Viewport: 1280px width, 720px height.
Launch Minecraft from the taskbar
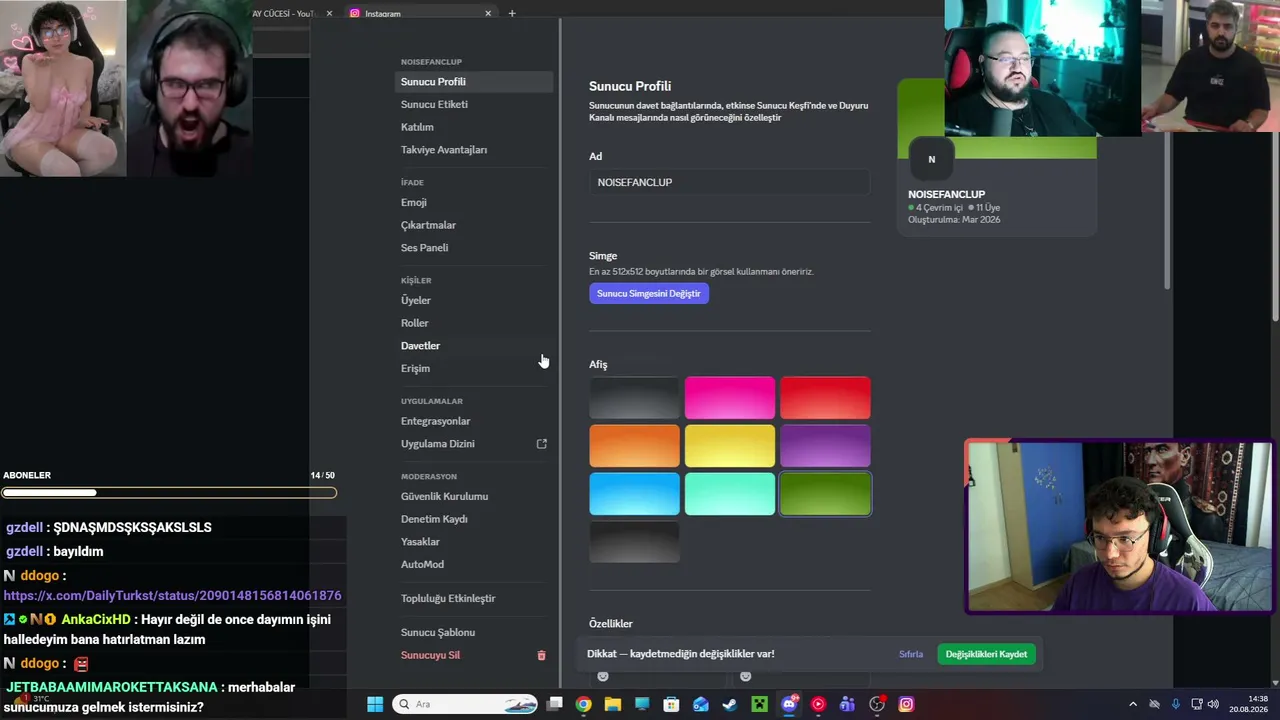759,704
